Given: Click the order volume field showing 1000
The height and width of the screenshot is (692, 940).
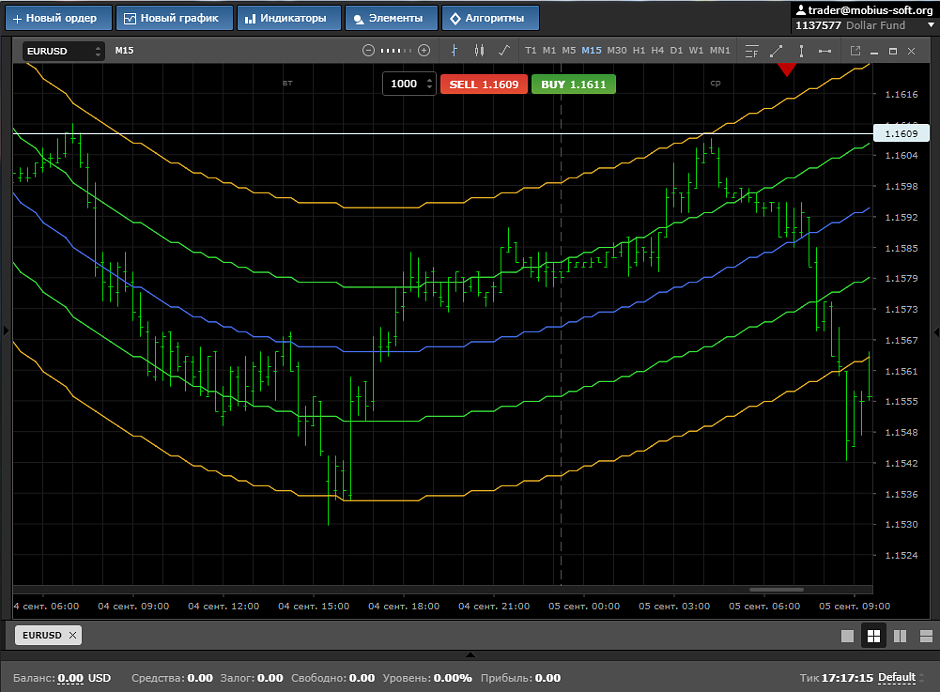Looking at the screenshot, I should 403,84.
